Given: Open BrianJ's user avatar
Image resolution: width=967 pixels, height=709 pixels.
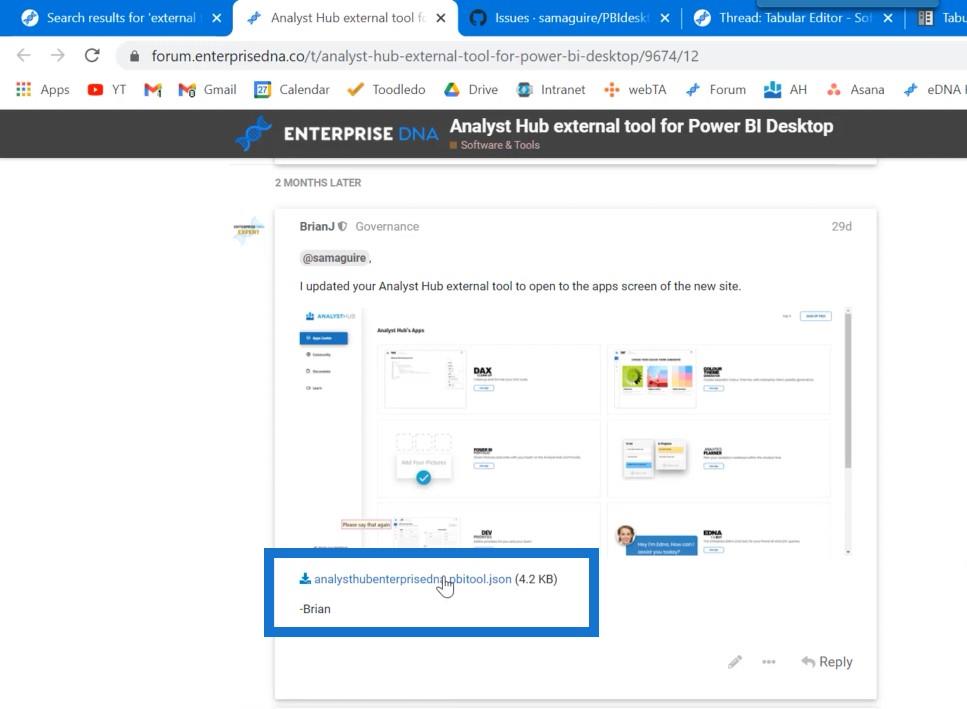Looking at the screenshot, I should (249, 230).
